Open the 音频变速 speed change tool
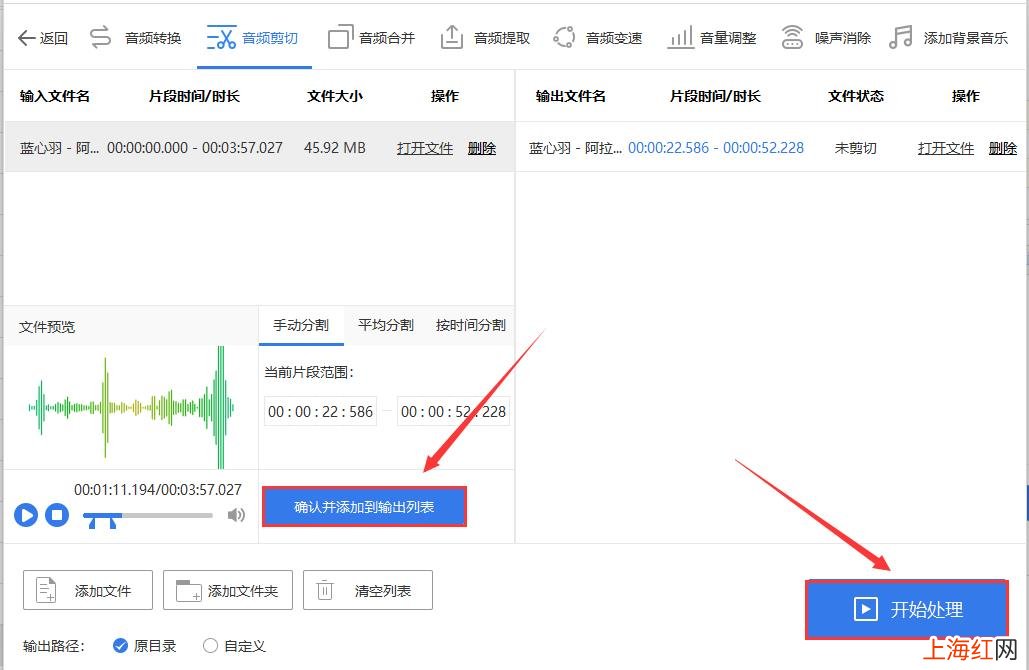The height and width of the screenshot is (670, 1029). (x=597, y=38)
